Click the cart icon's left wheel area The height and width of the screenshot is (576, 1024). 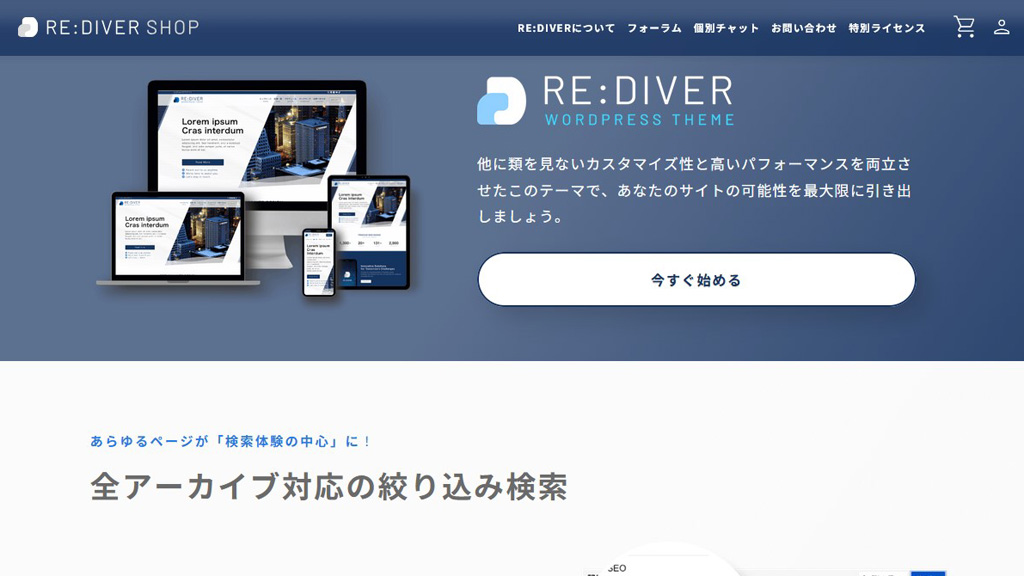(x=957, y=35)
